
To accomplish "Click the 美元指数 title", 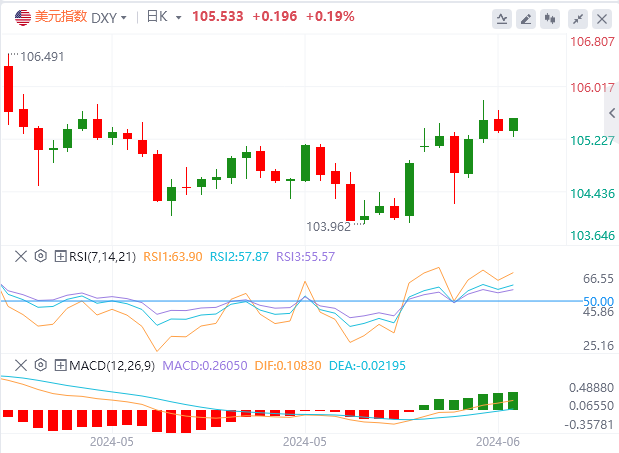I will pos(61,17).
